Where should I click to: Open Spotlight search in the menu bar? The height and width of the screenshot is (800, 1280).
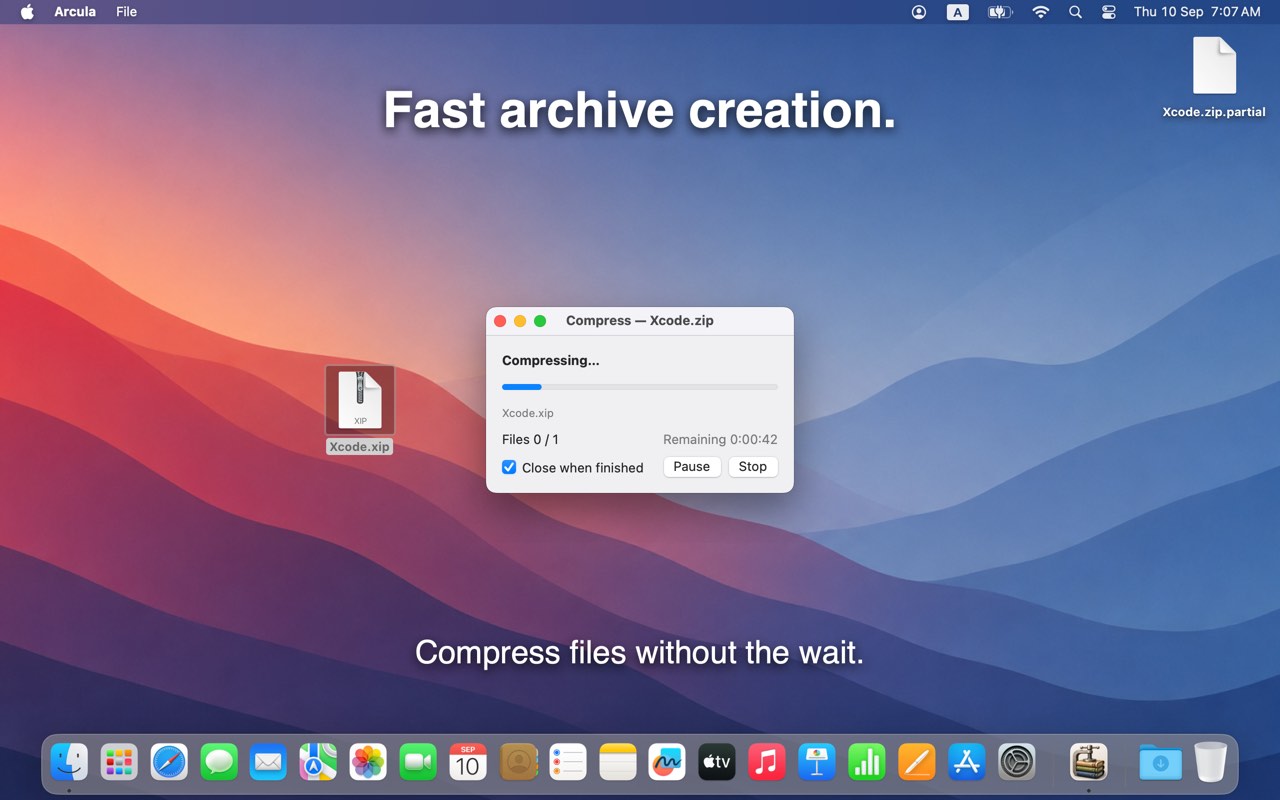(x=1075, y=12)
